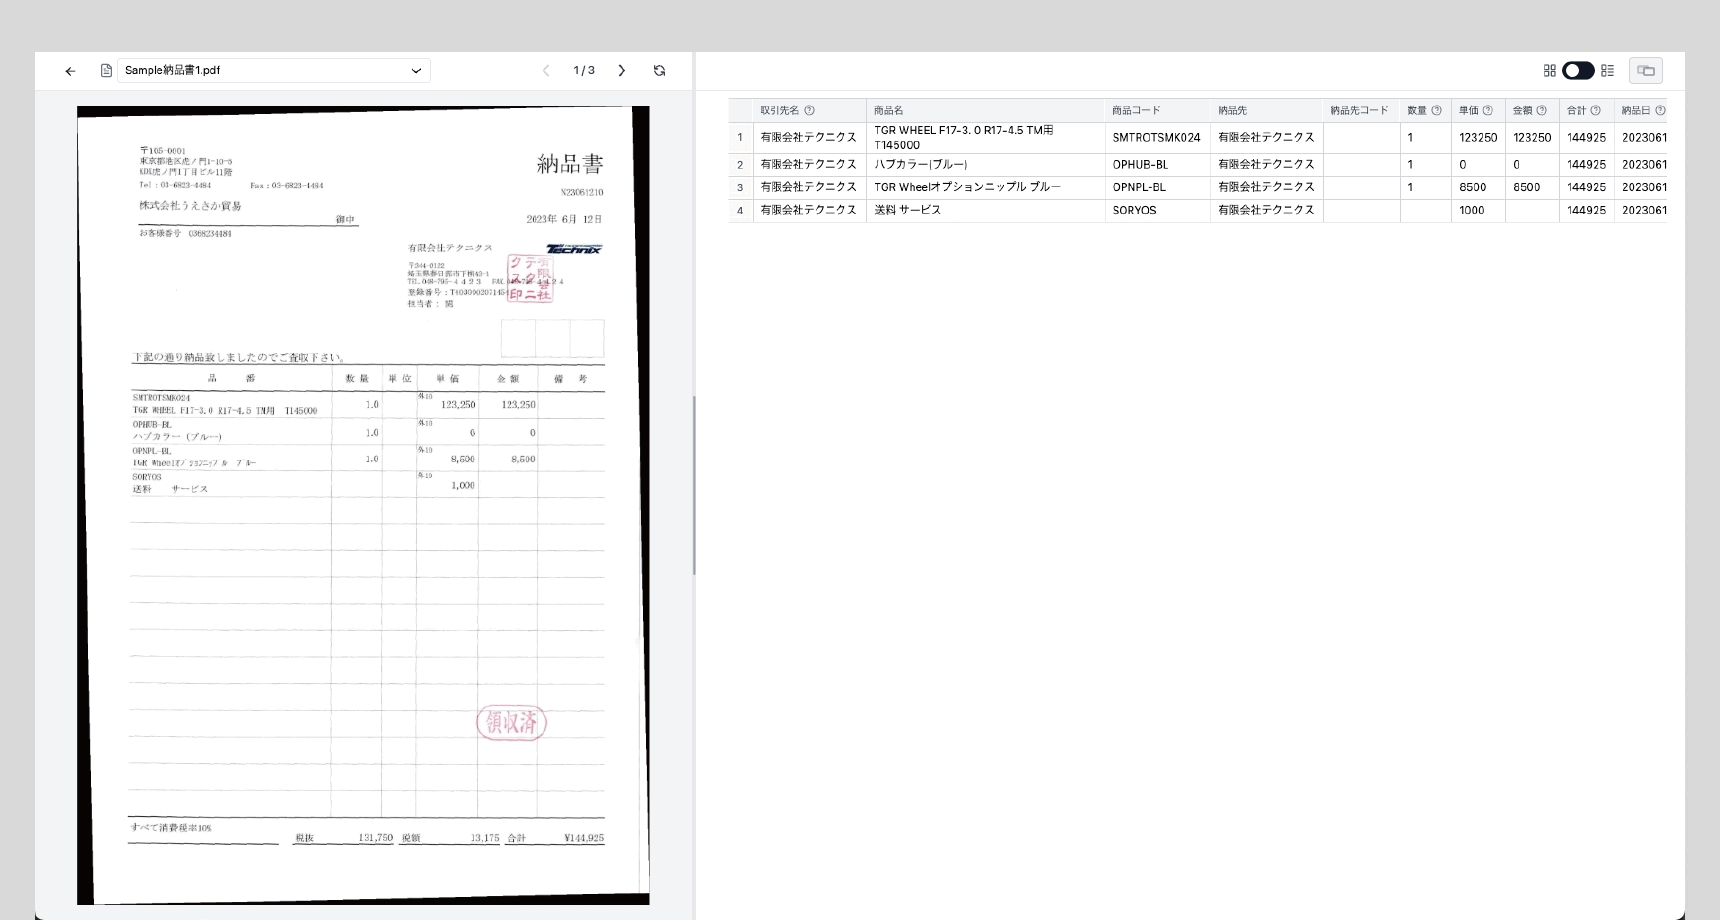This screenshot has width=1720, height=920.
Task: Click the side-by-side panel layout button
Action: (x=1645, y=71)
